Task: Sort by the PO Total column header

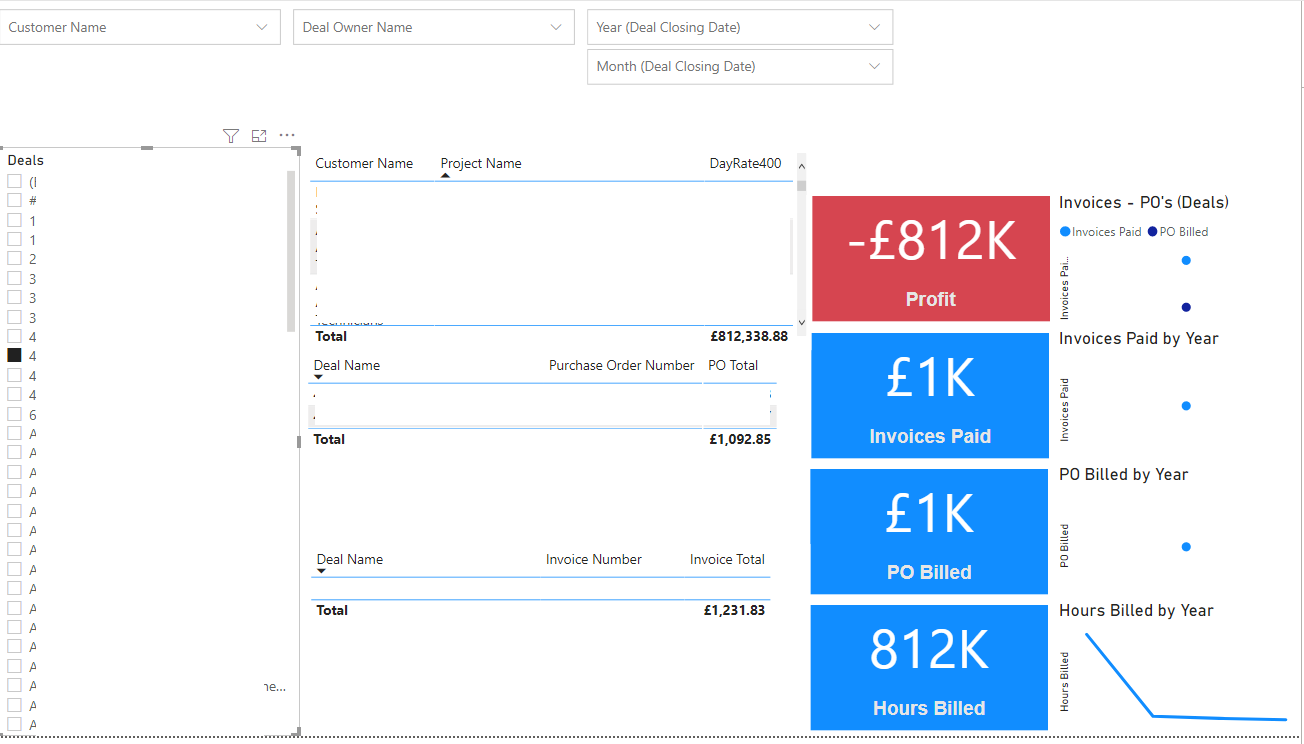Action: click(733, 365)
